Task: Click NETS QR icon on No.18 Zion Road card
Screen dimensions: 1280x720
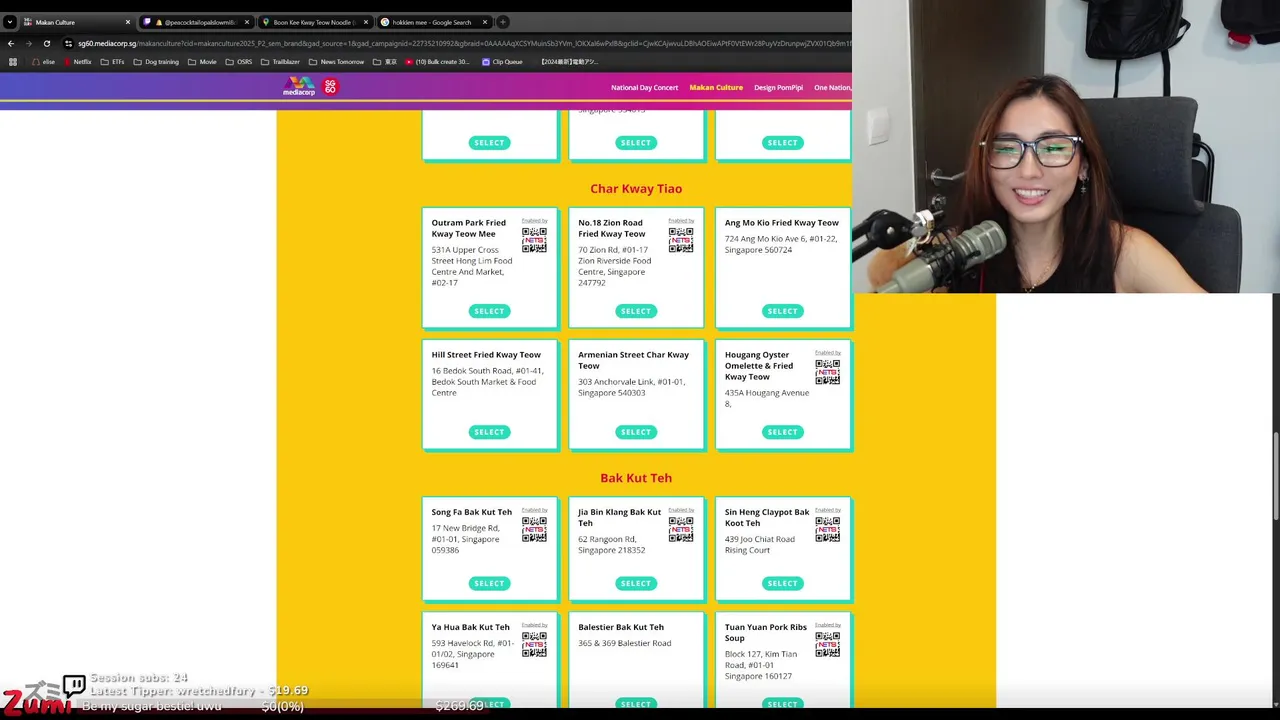Action: (681, 240)
